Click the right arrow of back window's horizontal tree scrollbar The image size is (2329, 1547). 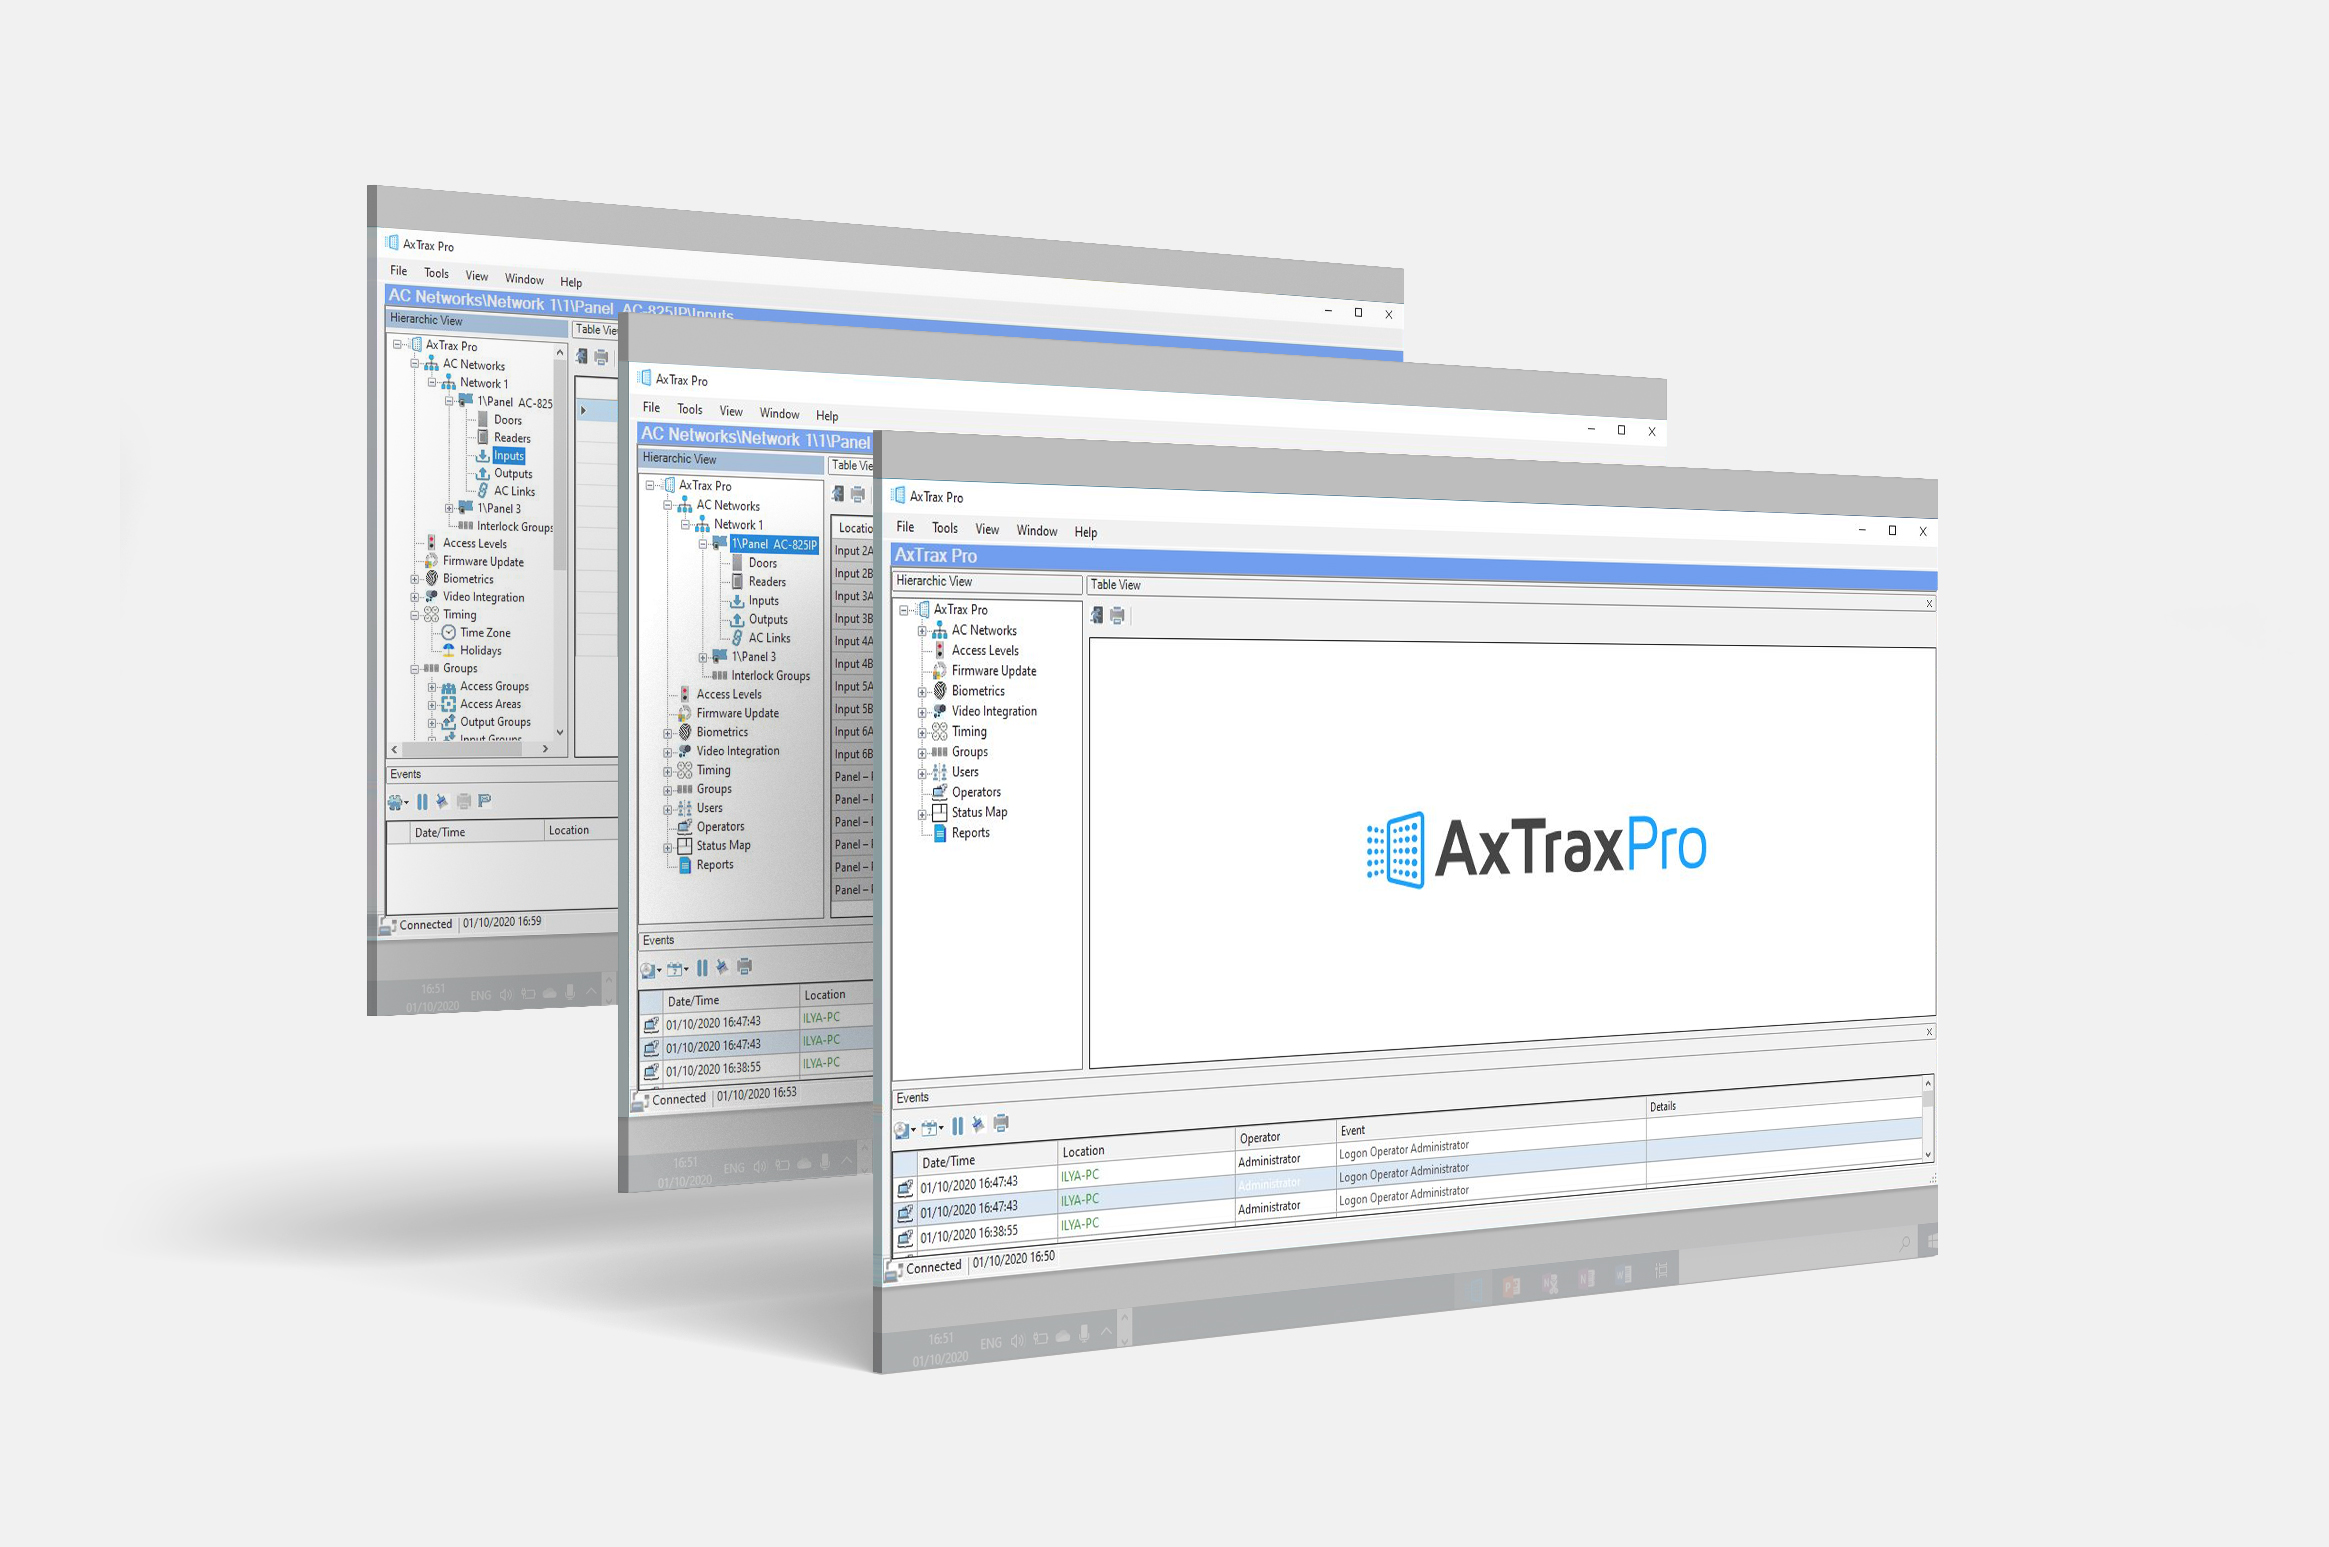545,748
